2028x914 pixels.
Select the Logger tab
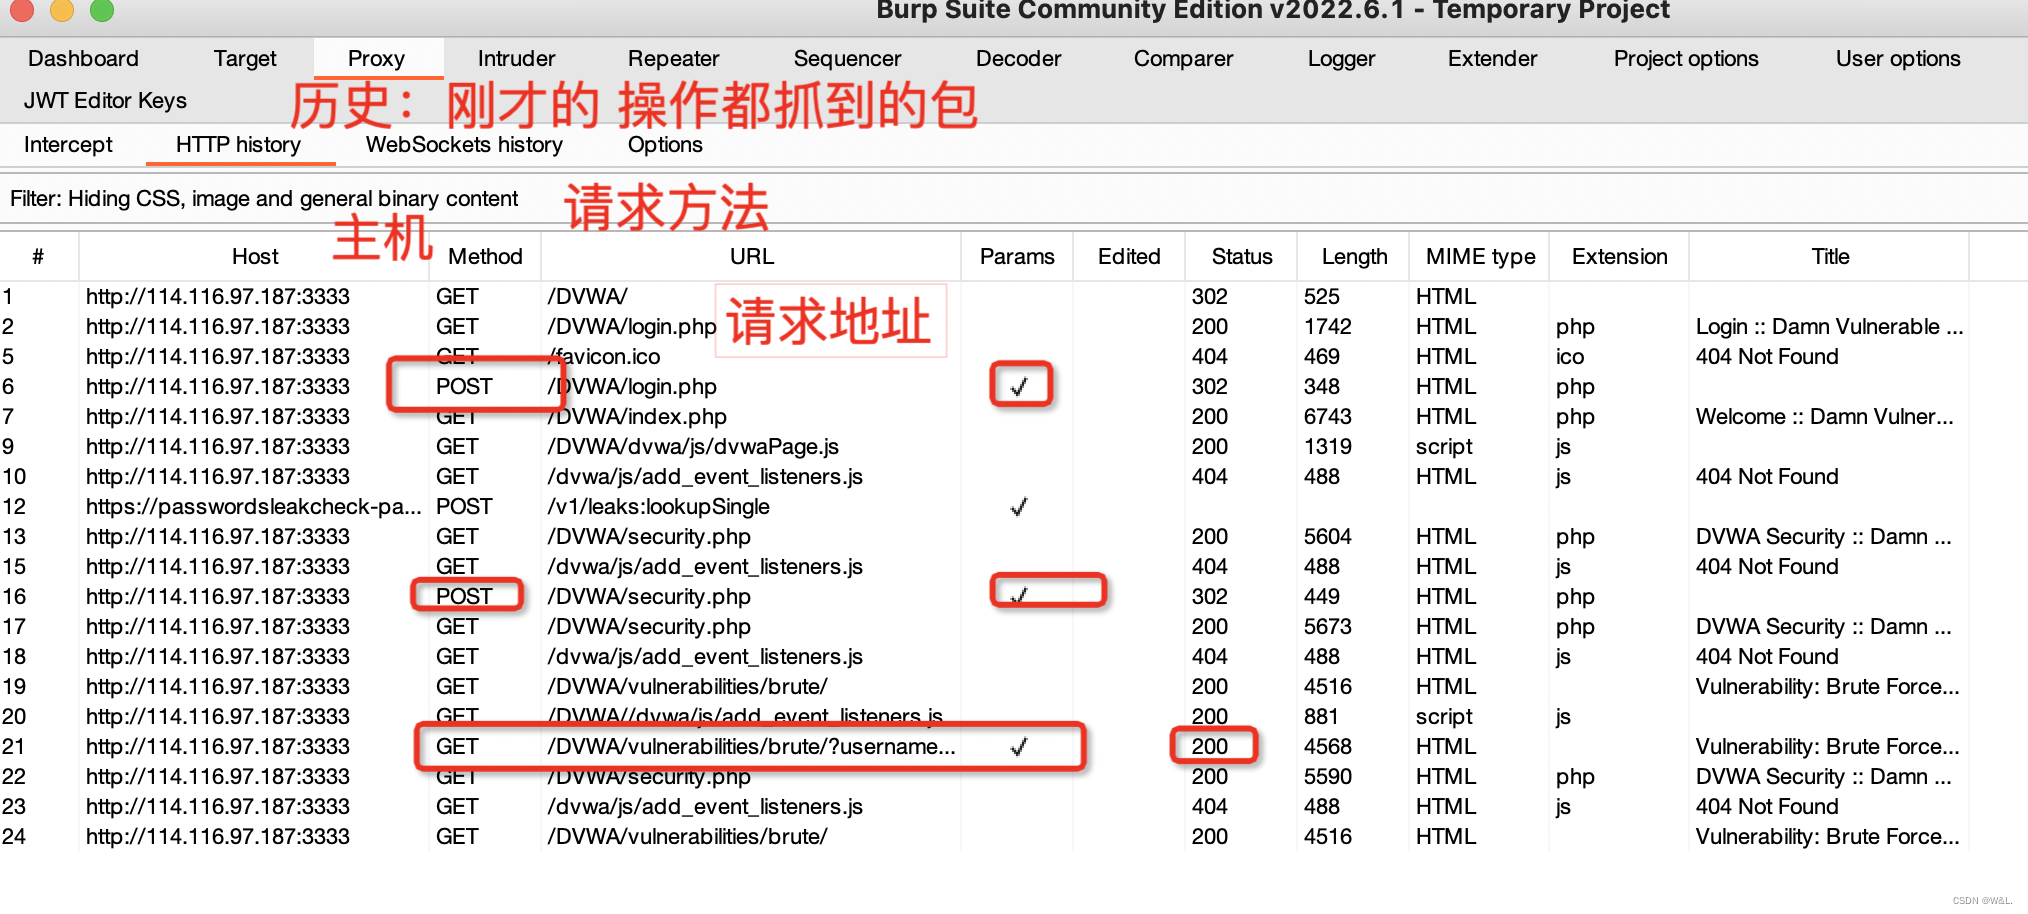(x=1341, y=59)
